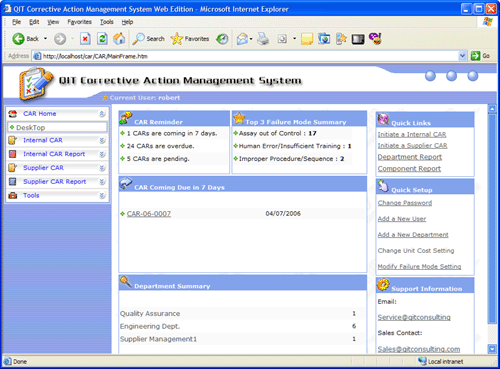This screenshot has width=500, height=369.
Task: Click Initiate a Internal CAR link
Action: (x=412, y=134)
